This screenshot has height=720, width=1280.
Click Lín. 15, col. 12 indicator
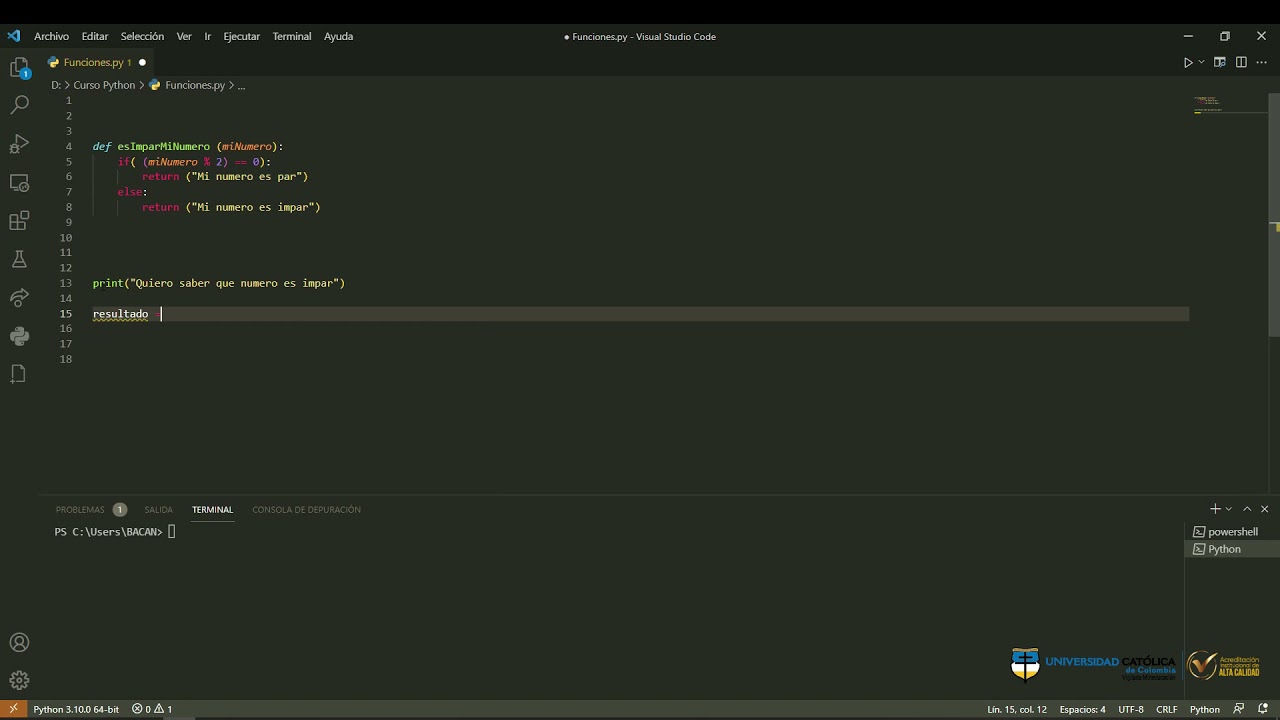coord(1017,709)
